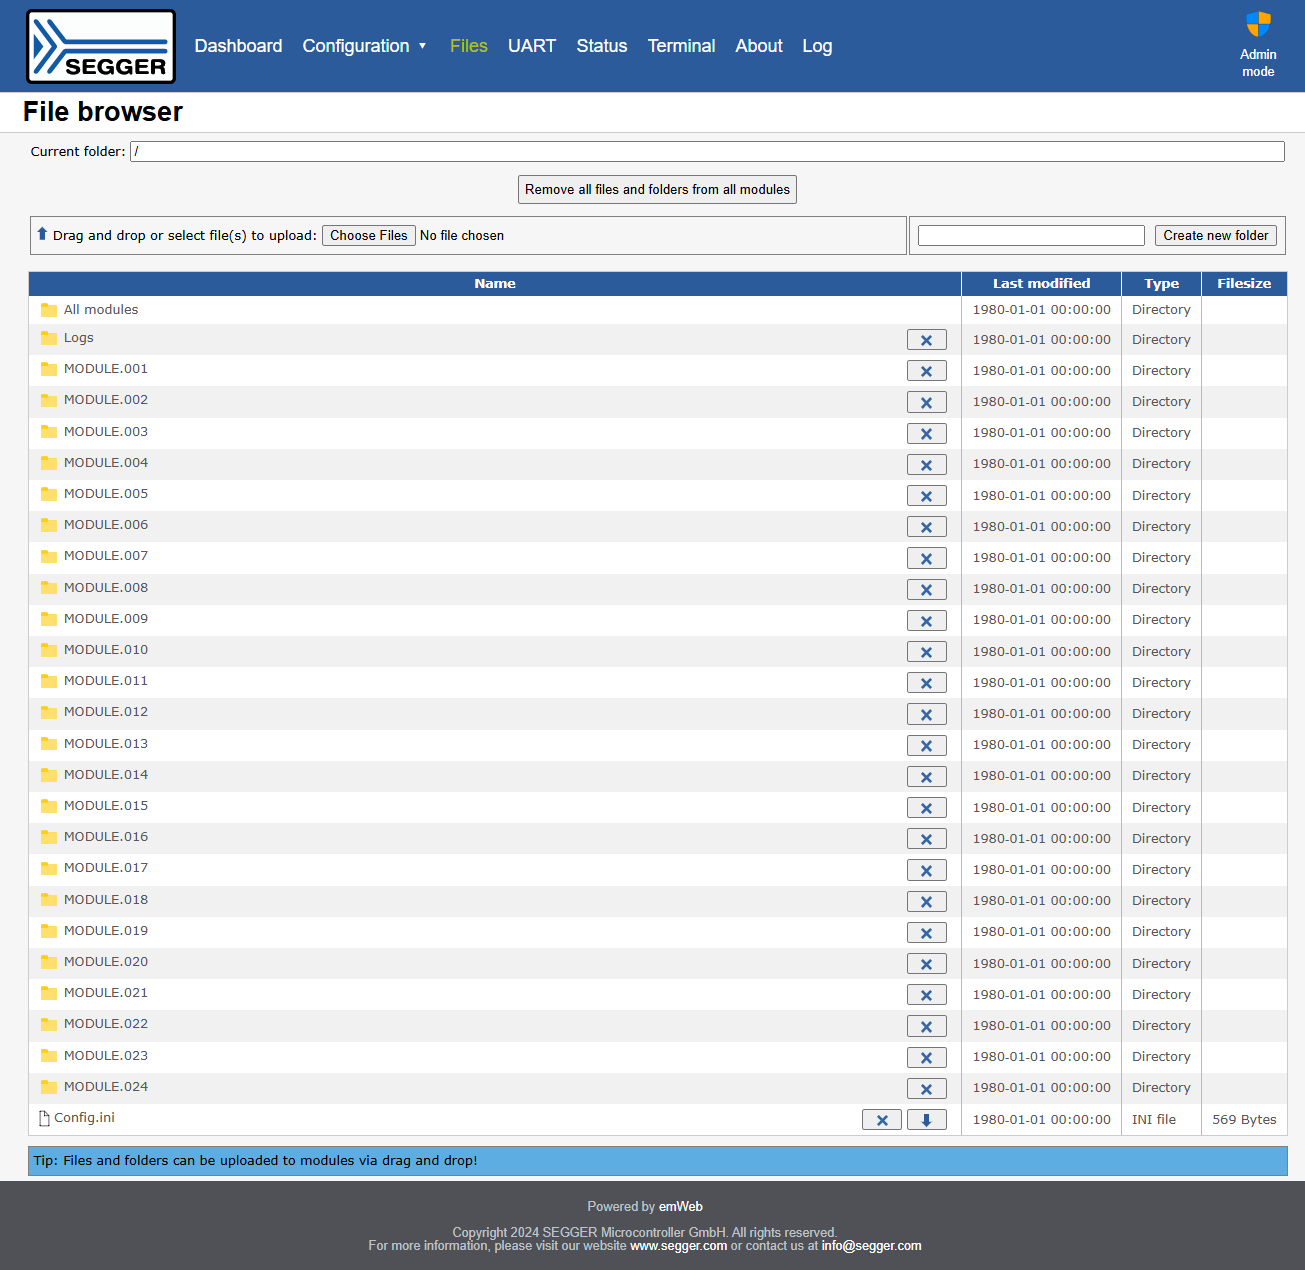Delete the MODULE.002 folder

(926, 402)
